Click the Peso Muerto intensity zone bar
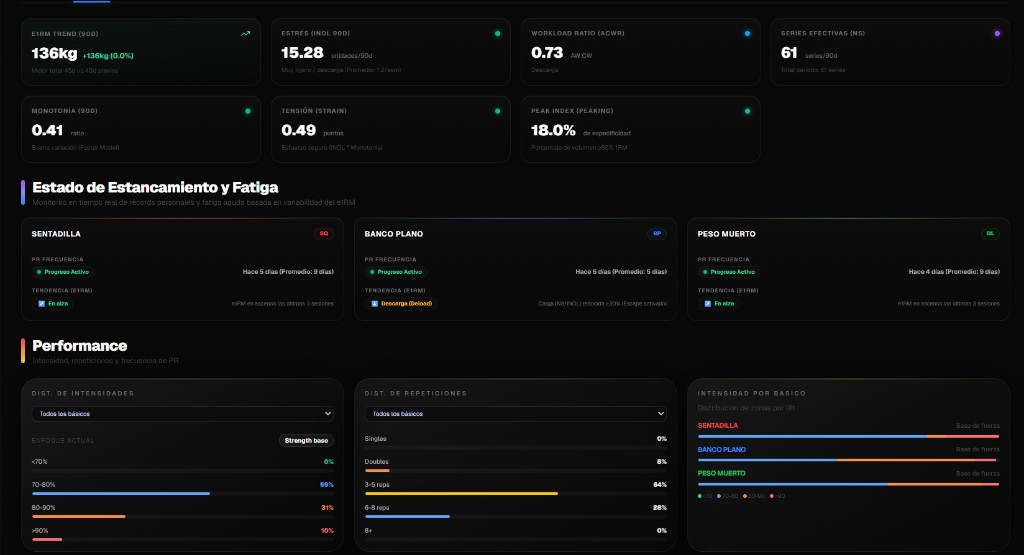This screenshot has width=1024, height=555. point(848,484)
